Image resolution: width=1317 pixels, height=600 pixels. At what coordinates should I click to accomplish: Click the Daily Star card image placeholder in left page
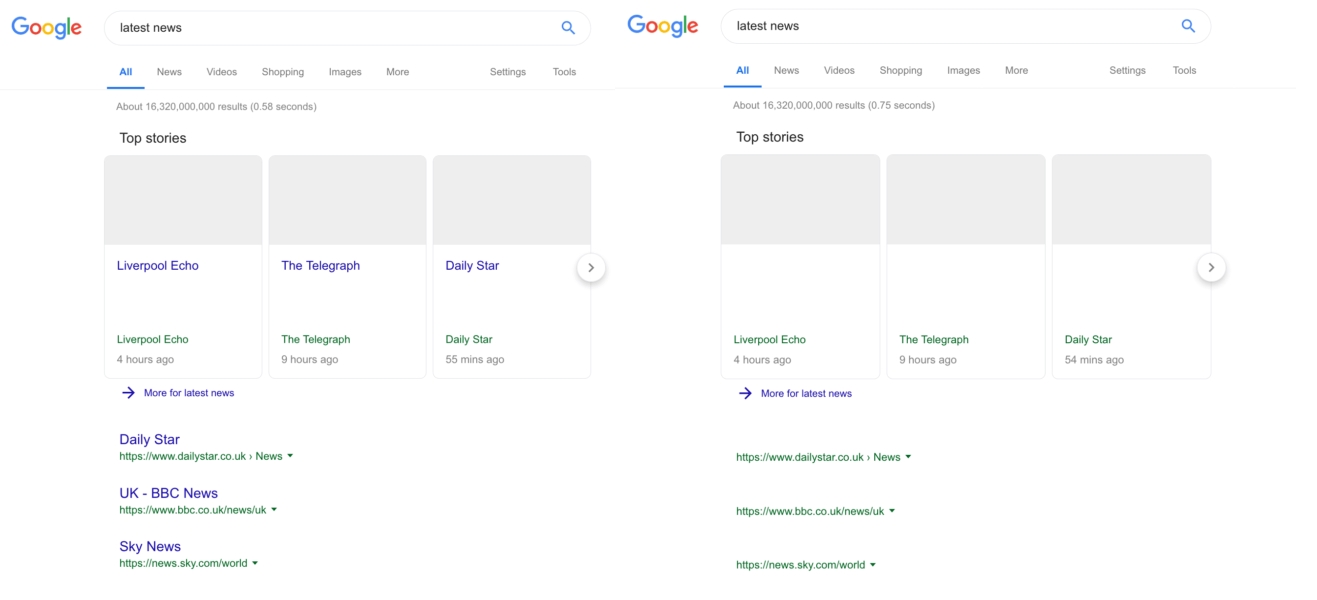coord(512,200)
